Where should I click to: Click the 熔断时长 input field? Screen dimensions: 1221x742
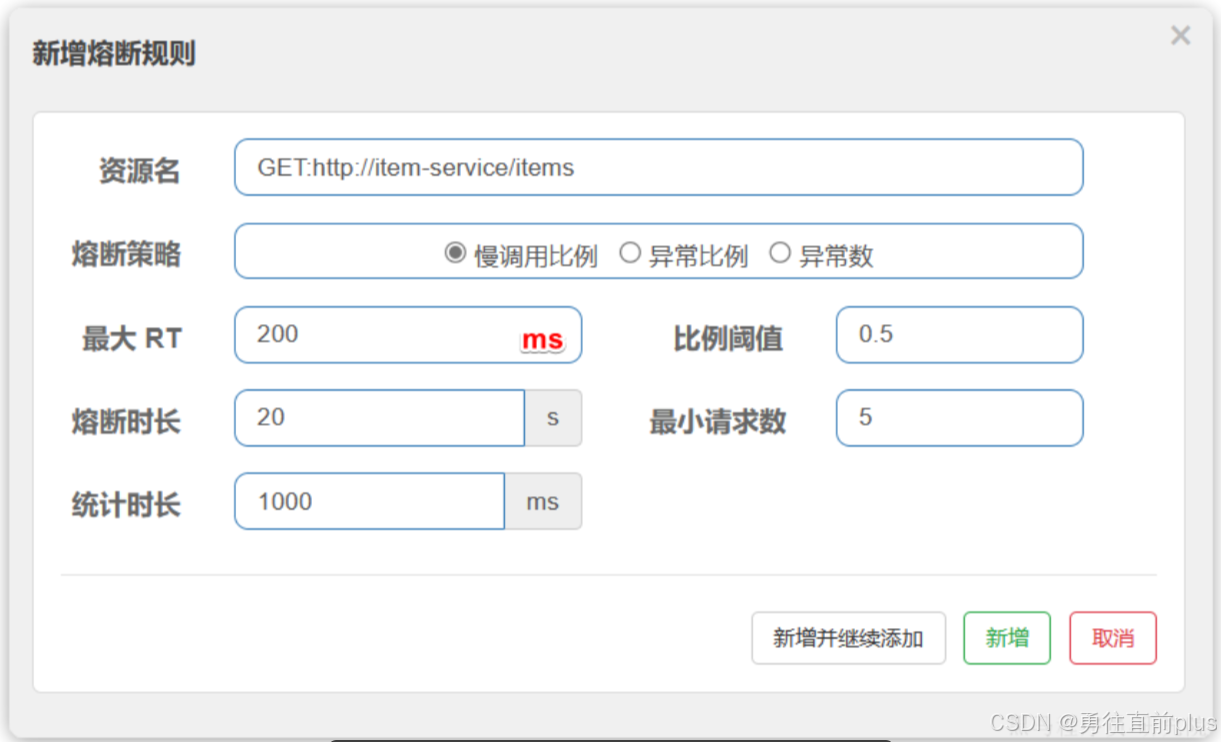tap(380, 418)
